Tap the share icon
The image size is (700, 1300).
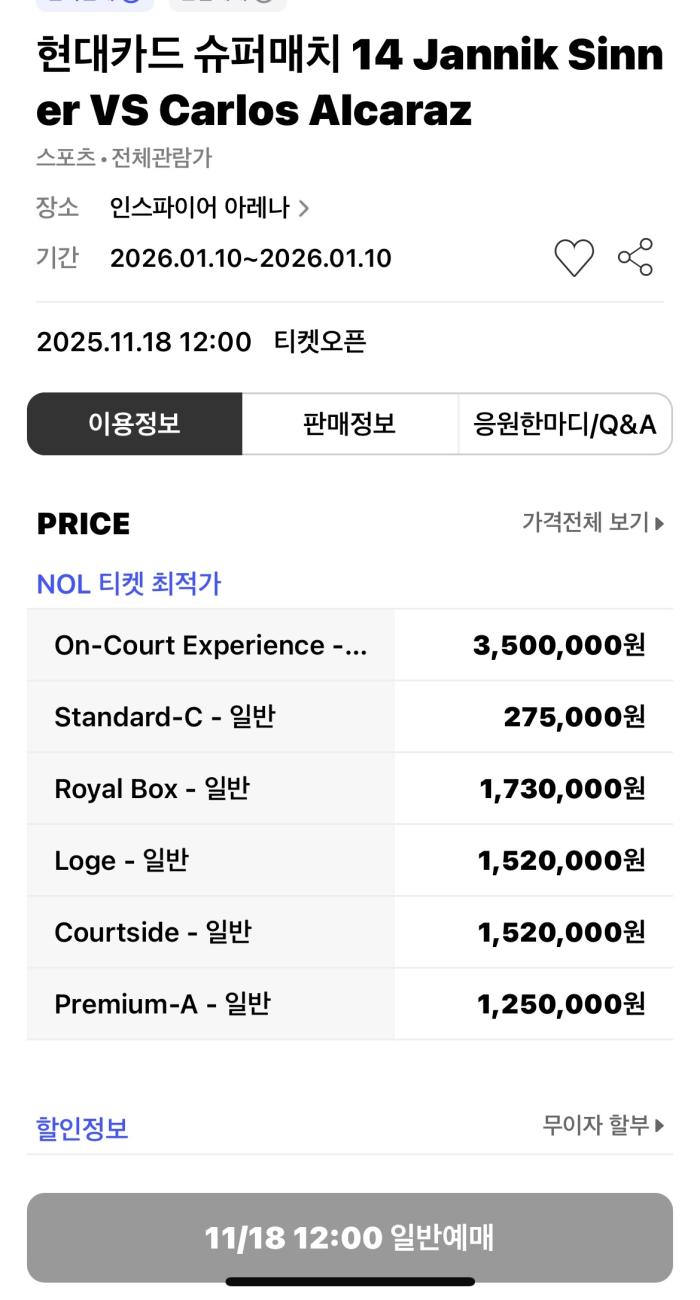[635, 257]
